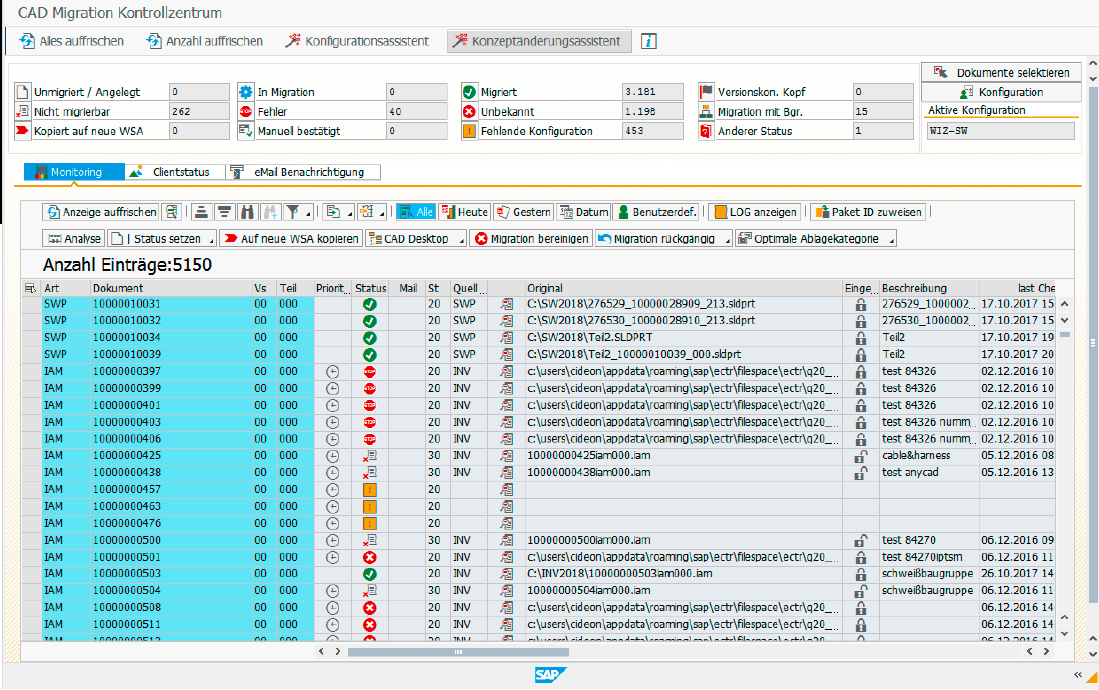This screenshot has height=690, width=1099.
Task: Click the Fehler stop-sign icon in summary
Action: tap(245, 111)
